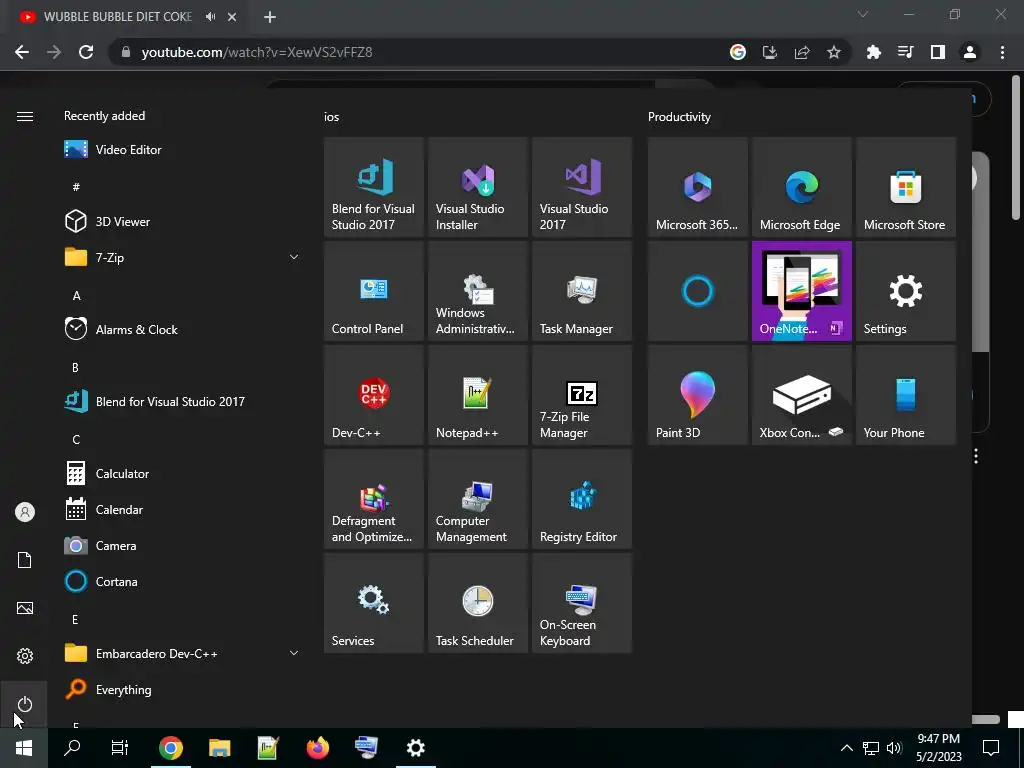Viewport: 1024px width, 768px height.
Task: Open the Microsoft 365 tile
Action: [x=697, y=187]
